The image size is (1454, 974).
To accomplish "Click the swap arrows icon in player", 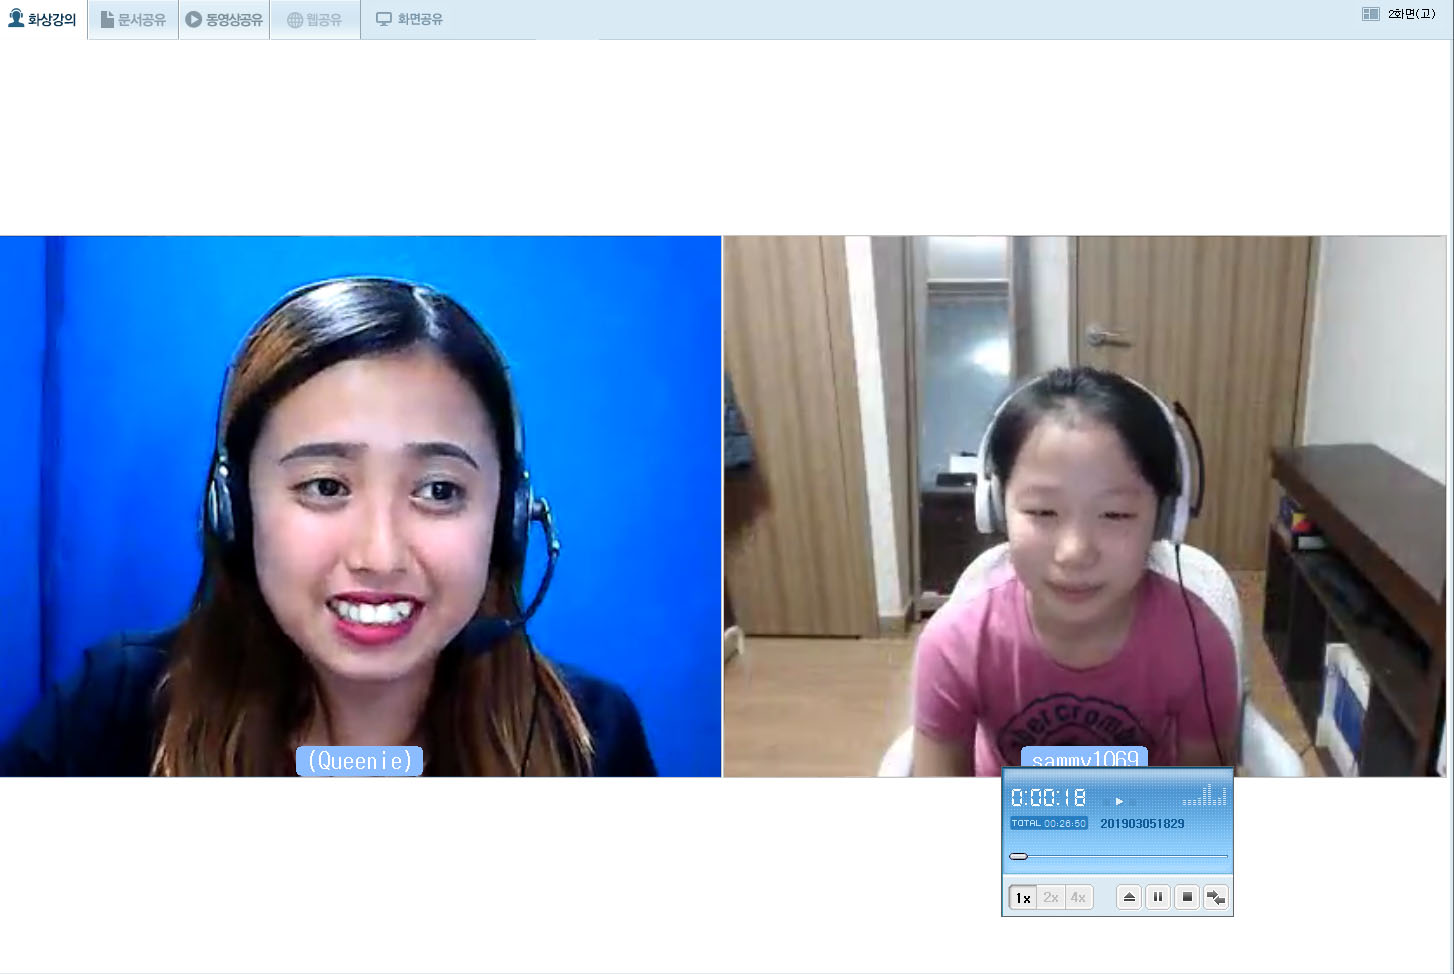I will point(1216,897).
